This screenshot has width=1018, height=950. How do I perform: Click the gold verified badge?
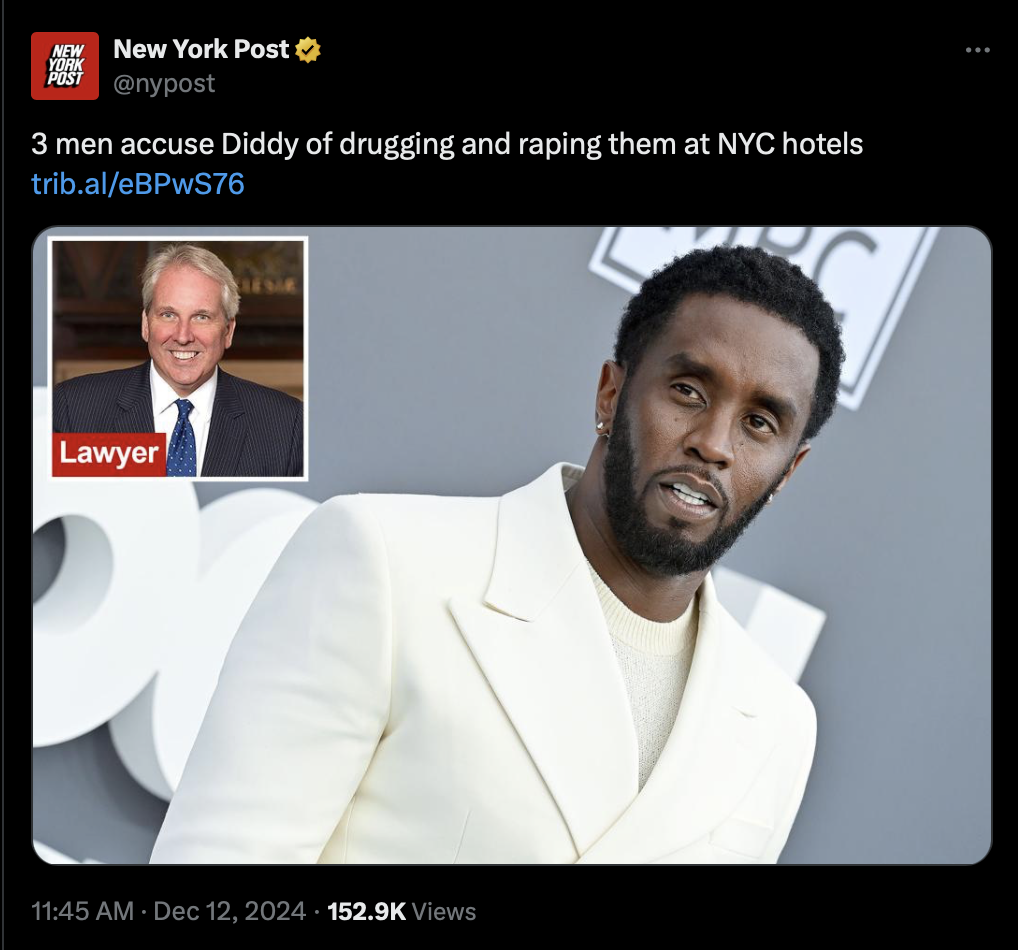click(308, 50)
